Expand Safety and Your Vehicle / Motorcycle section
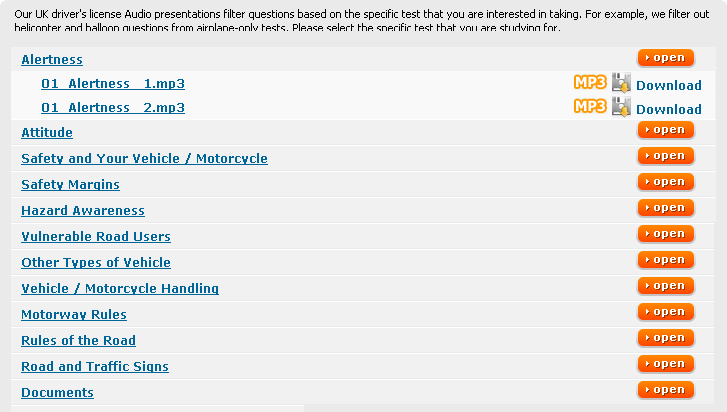This screenshot has height=412, width=727. [665, 156]
